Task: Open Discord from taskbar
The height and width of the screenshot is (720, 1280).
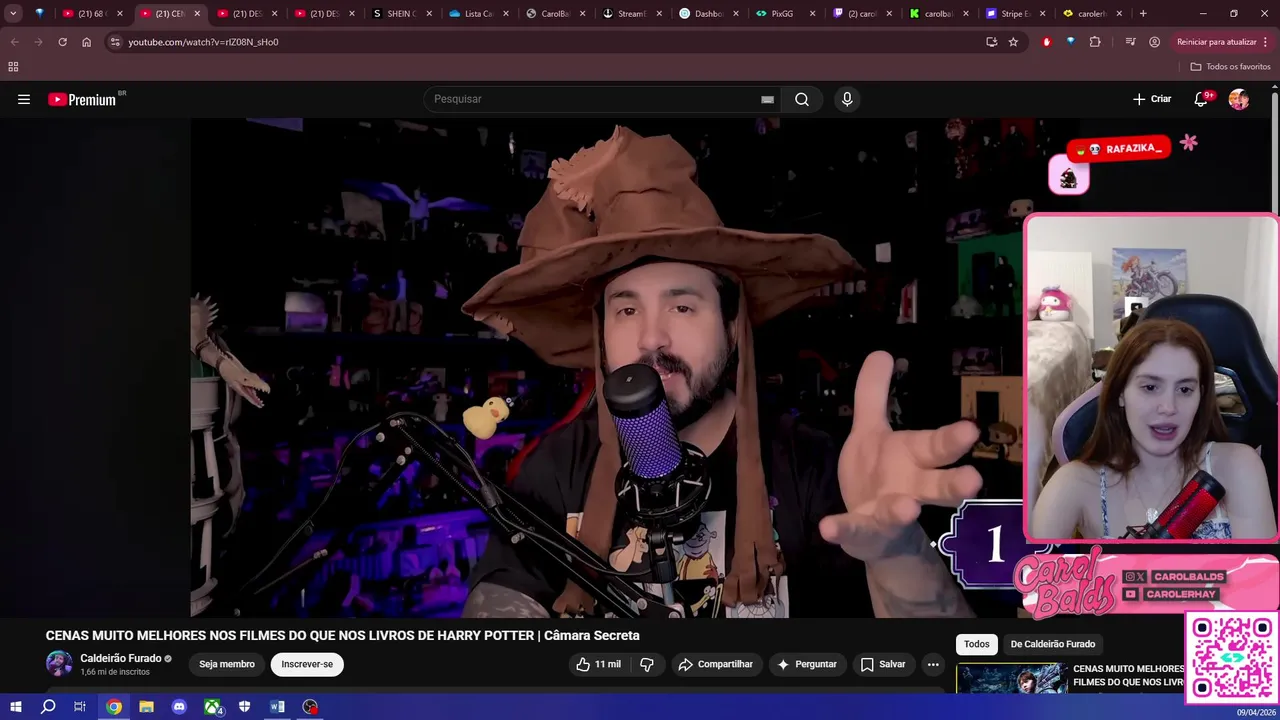Action: tap(179, 707)
